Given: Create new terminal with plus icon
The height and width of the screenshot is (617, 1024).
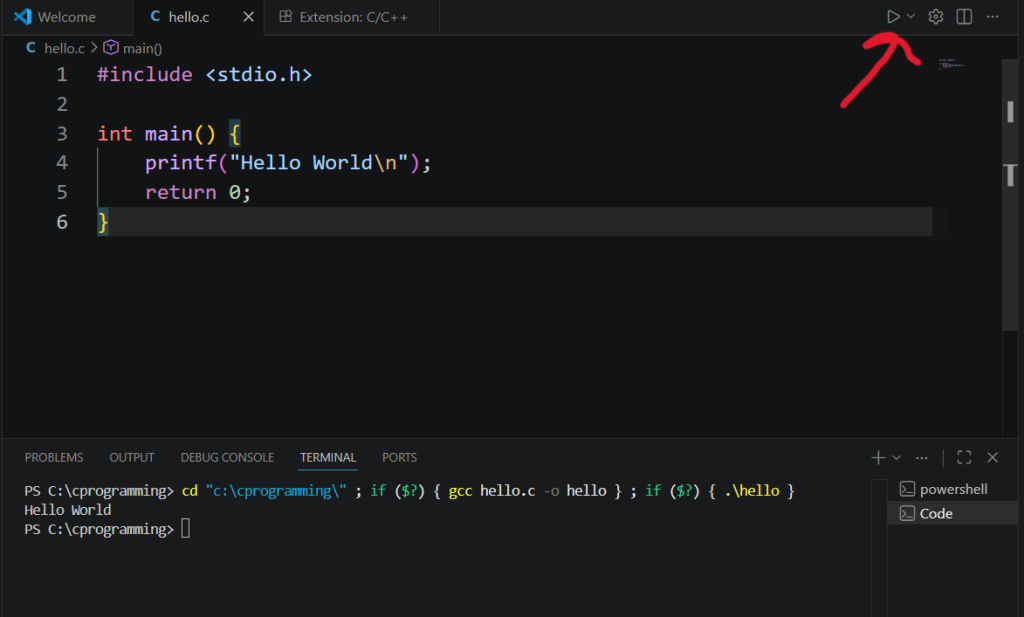Looking at the screenshot, I should coord(878,457).
